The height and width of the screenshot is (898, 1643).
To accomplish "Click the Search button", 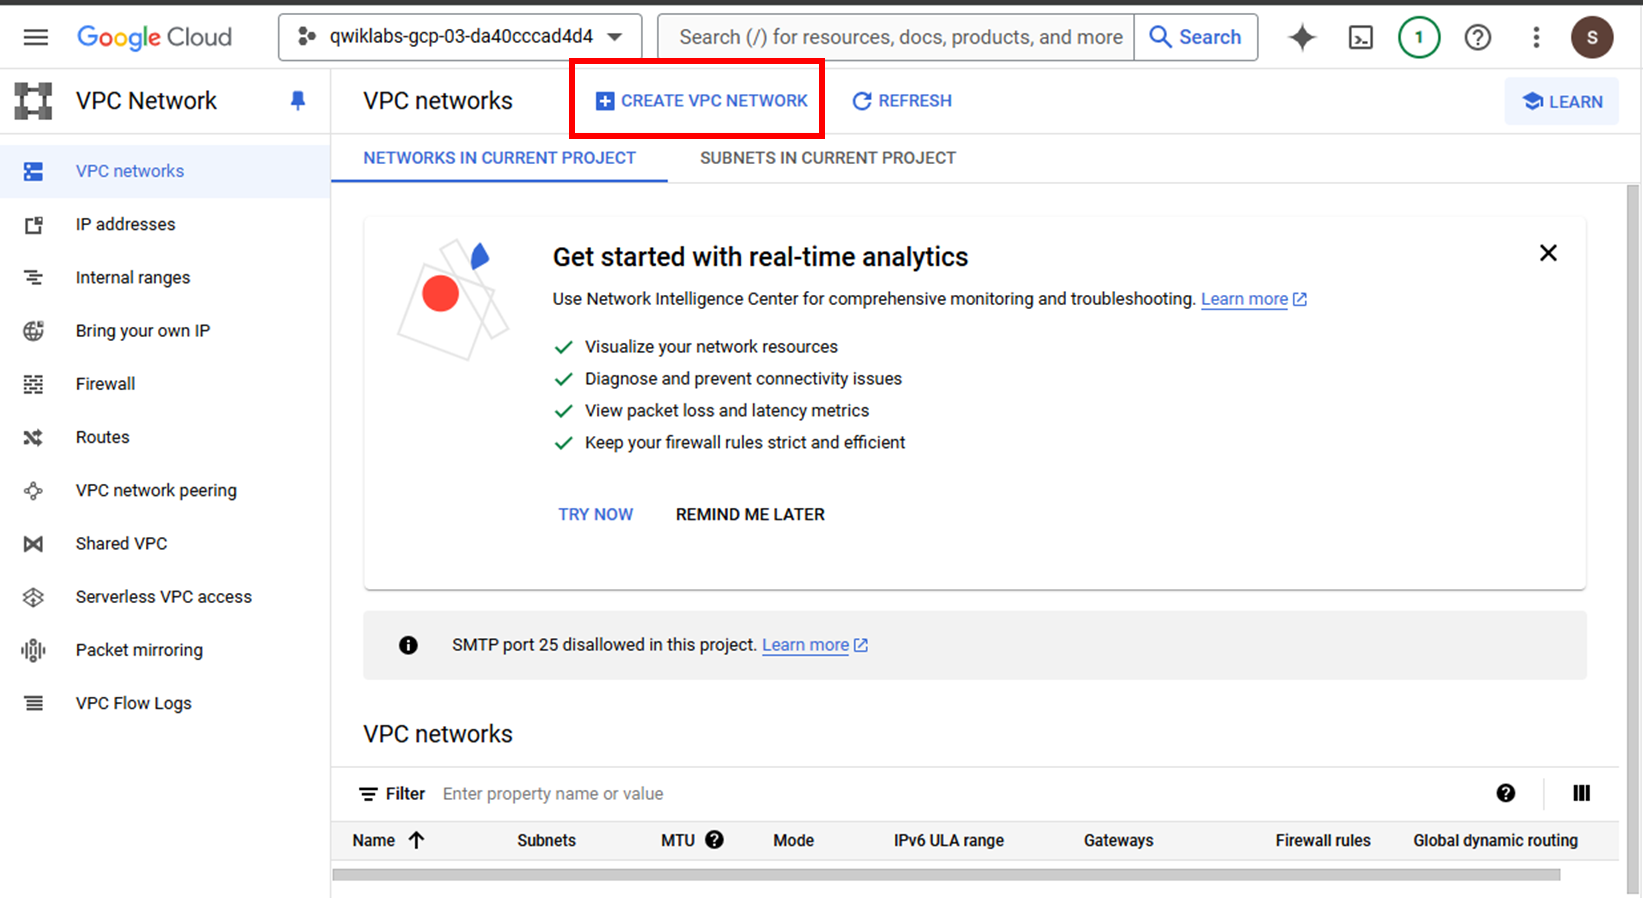I will (1196, 37).
